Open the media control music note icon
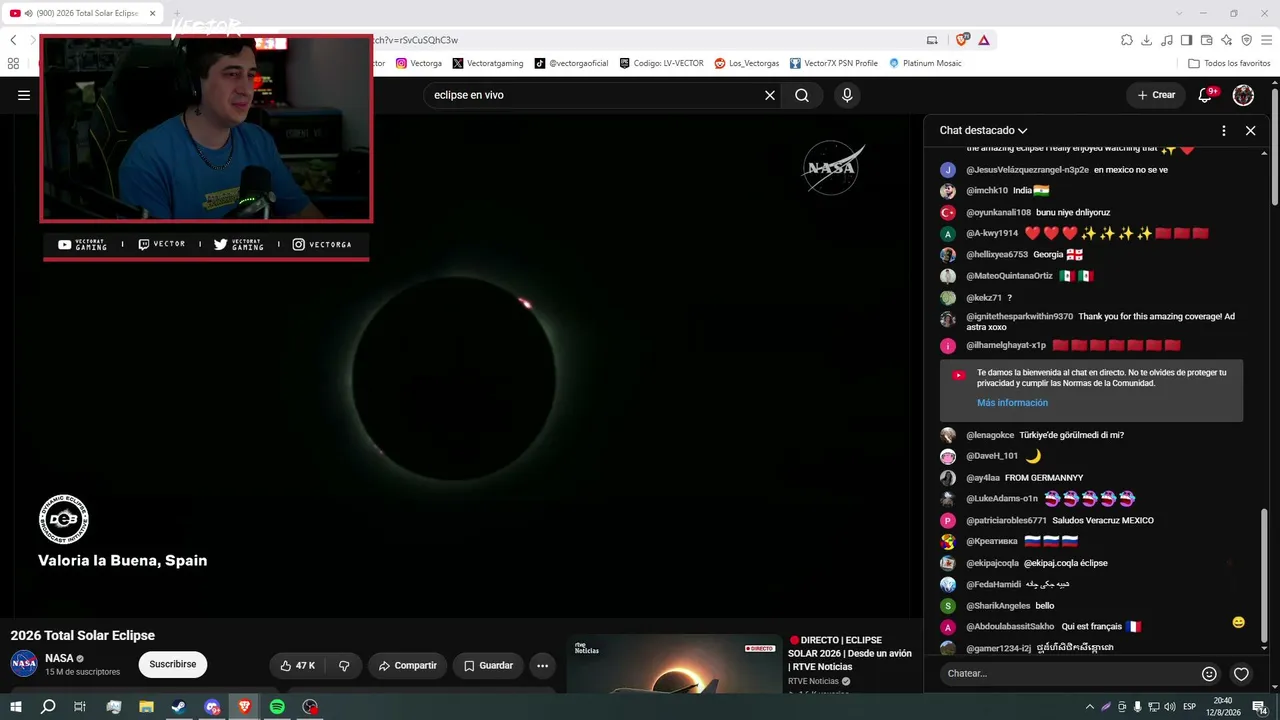Viewport: 1280px width, 720px height. click(x=1167, y=40)
